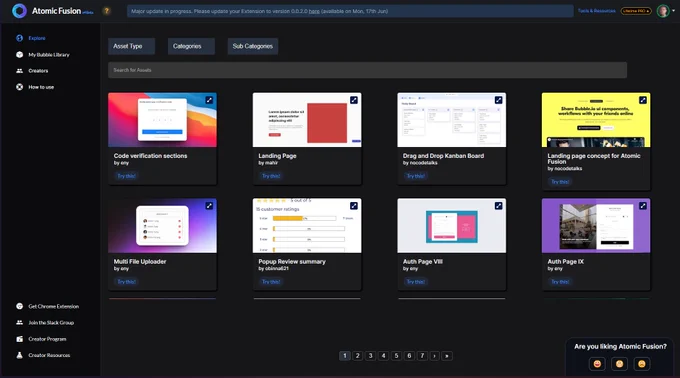Open the How to use menu item
Screen dimensions: 680x378
pos(41,87)
